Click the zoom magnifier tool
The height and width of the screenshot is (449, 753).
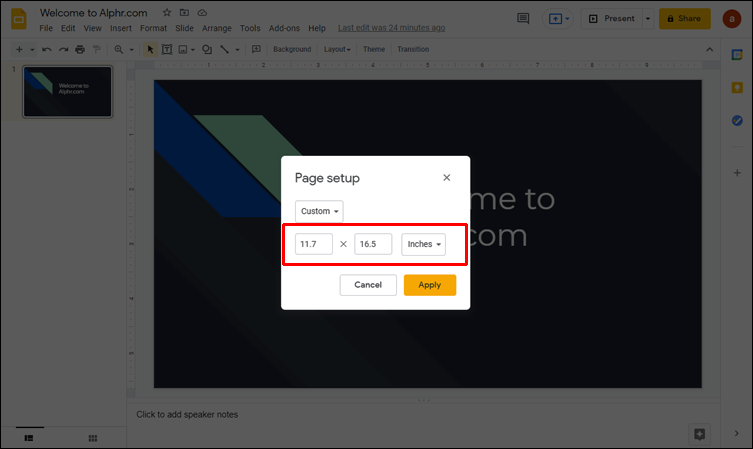119,49
